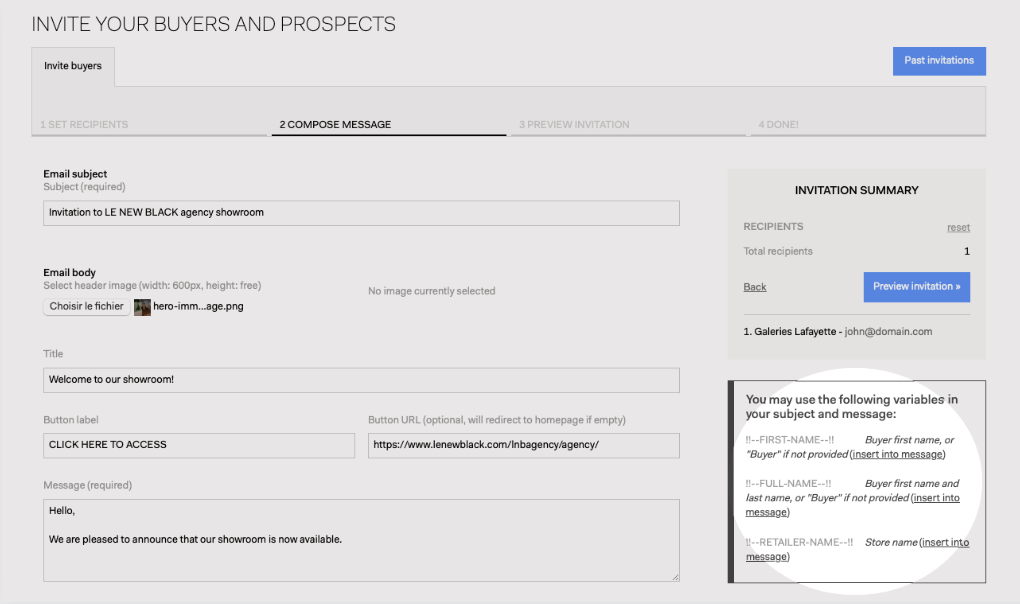
Task: Click the Title text field
Action: click(361, 380)
